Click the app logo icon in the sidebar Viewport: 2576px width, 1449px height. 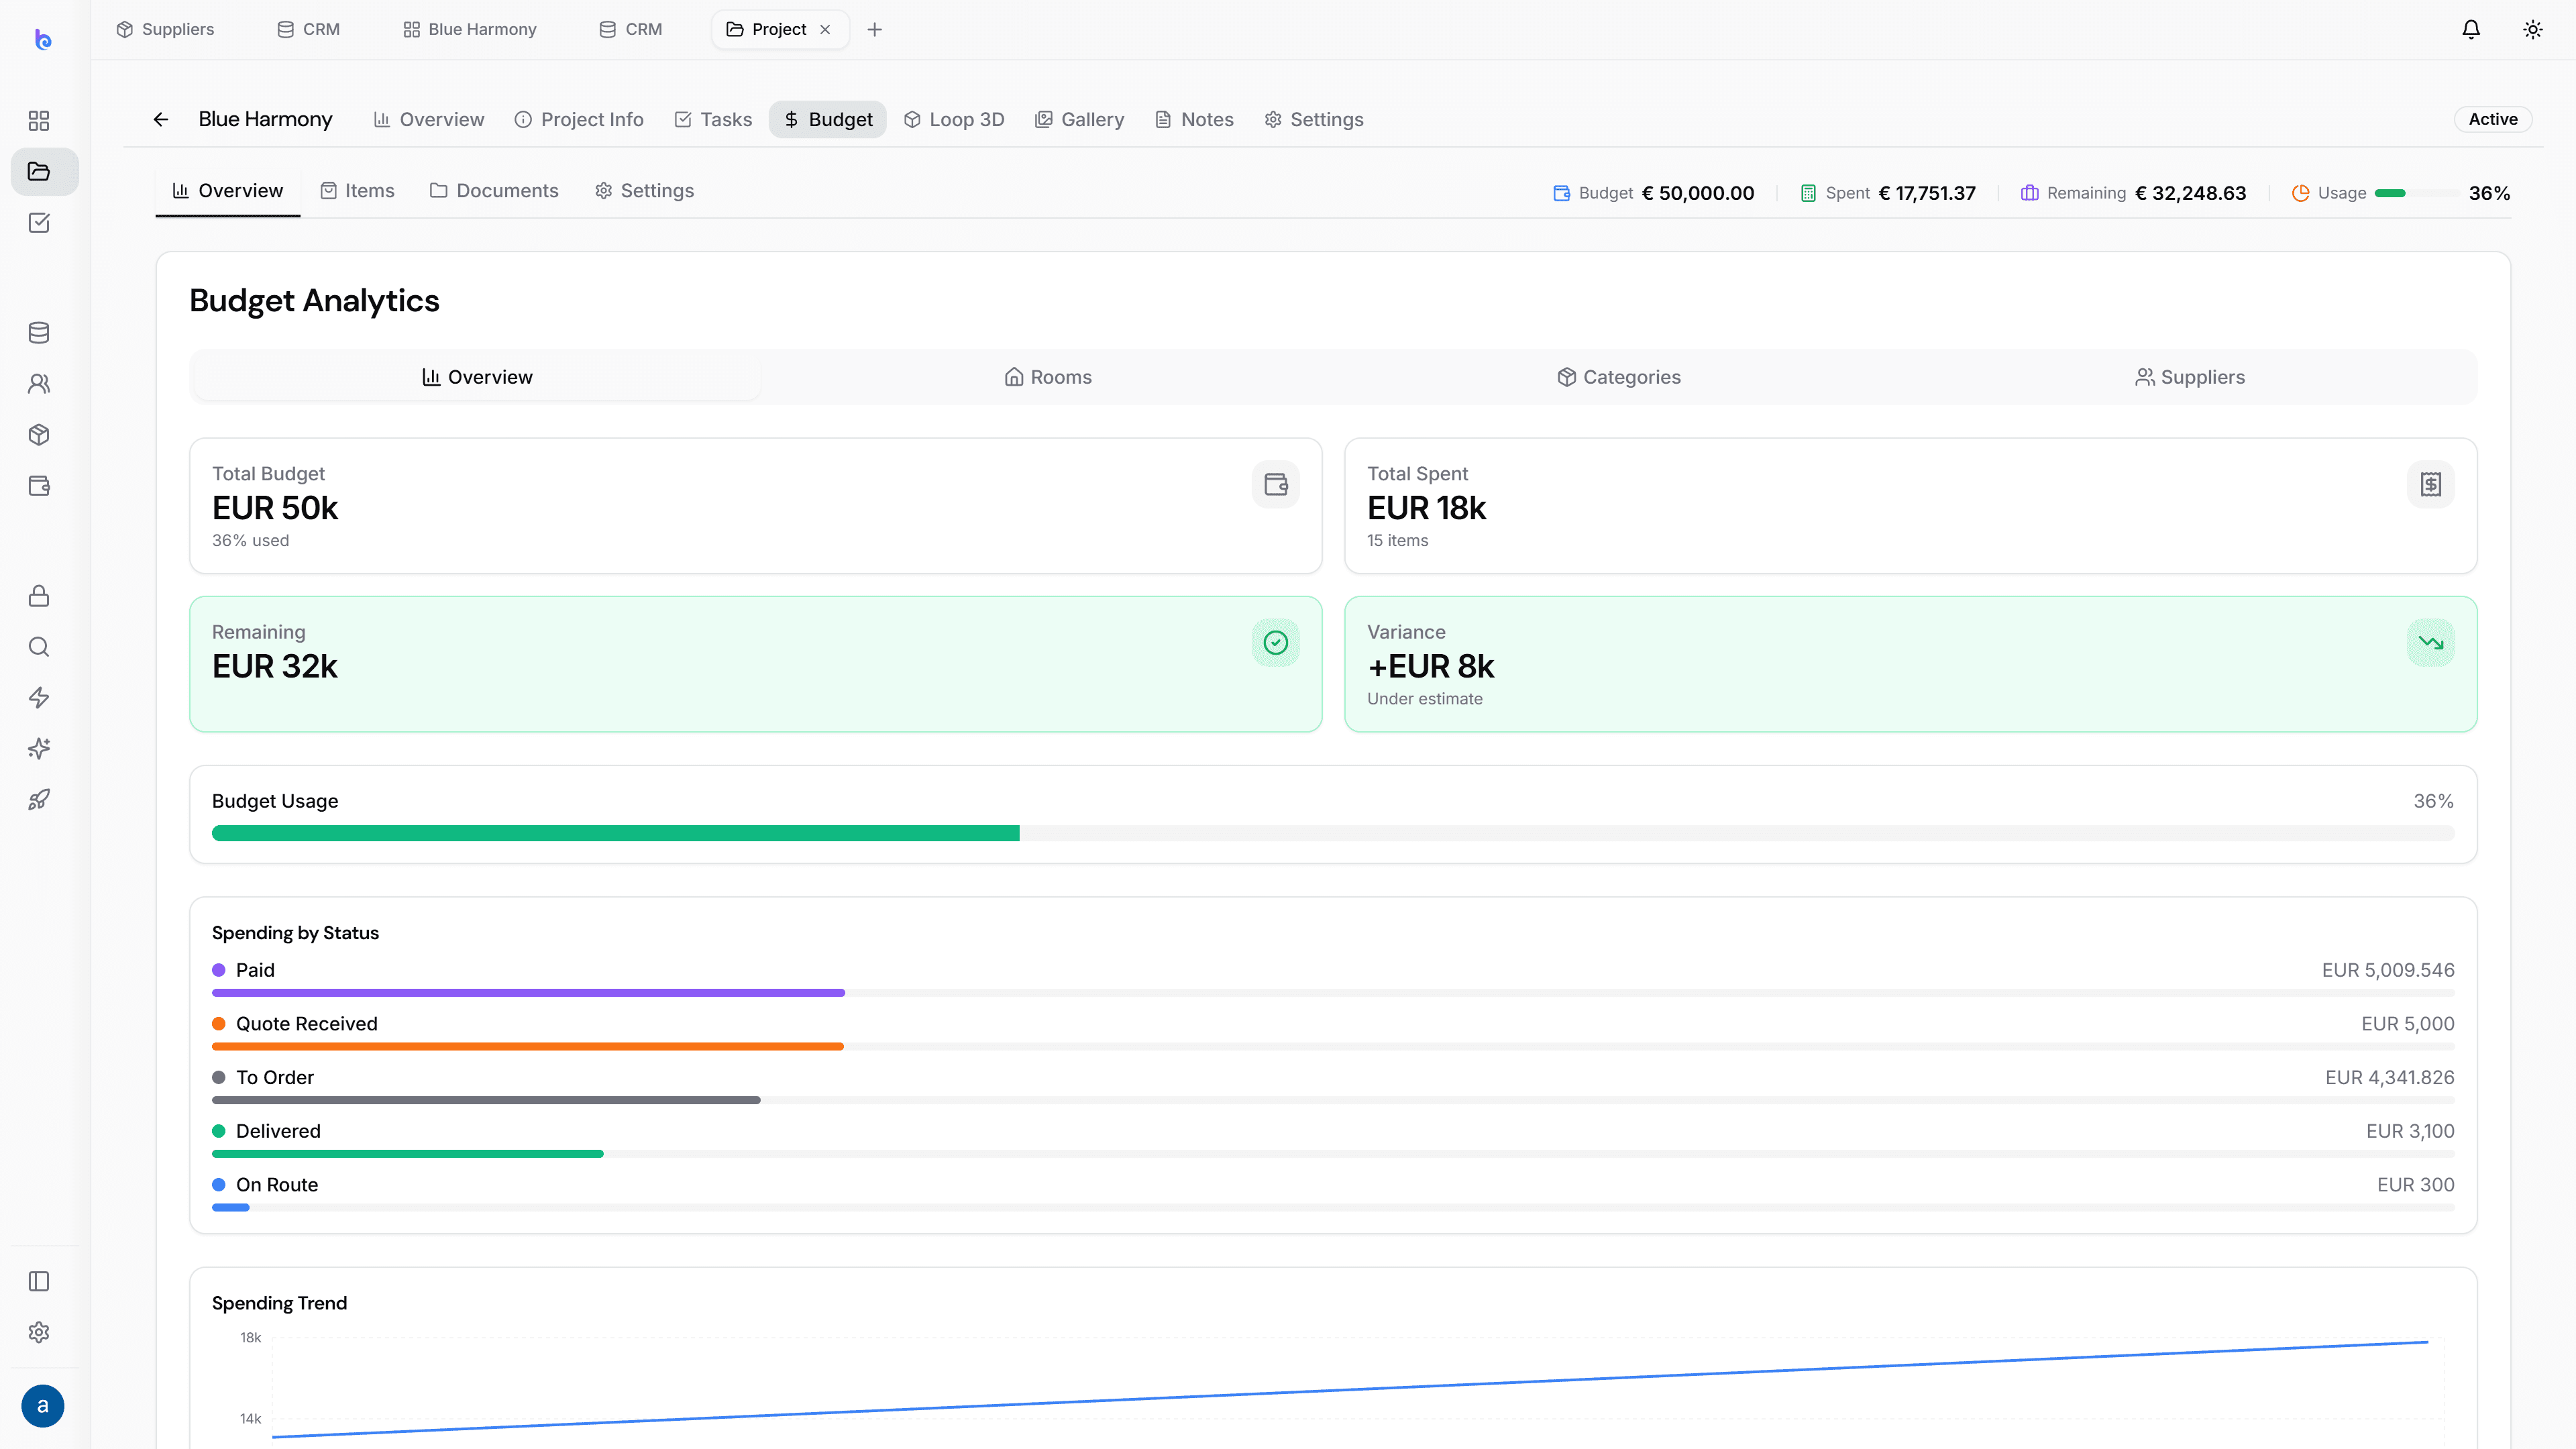point(42,39)
